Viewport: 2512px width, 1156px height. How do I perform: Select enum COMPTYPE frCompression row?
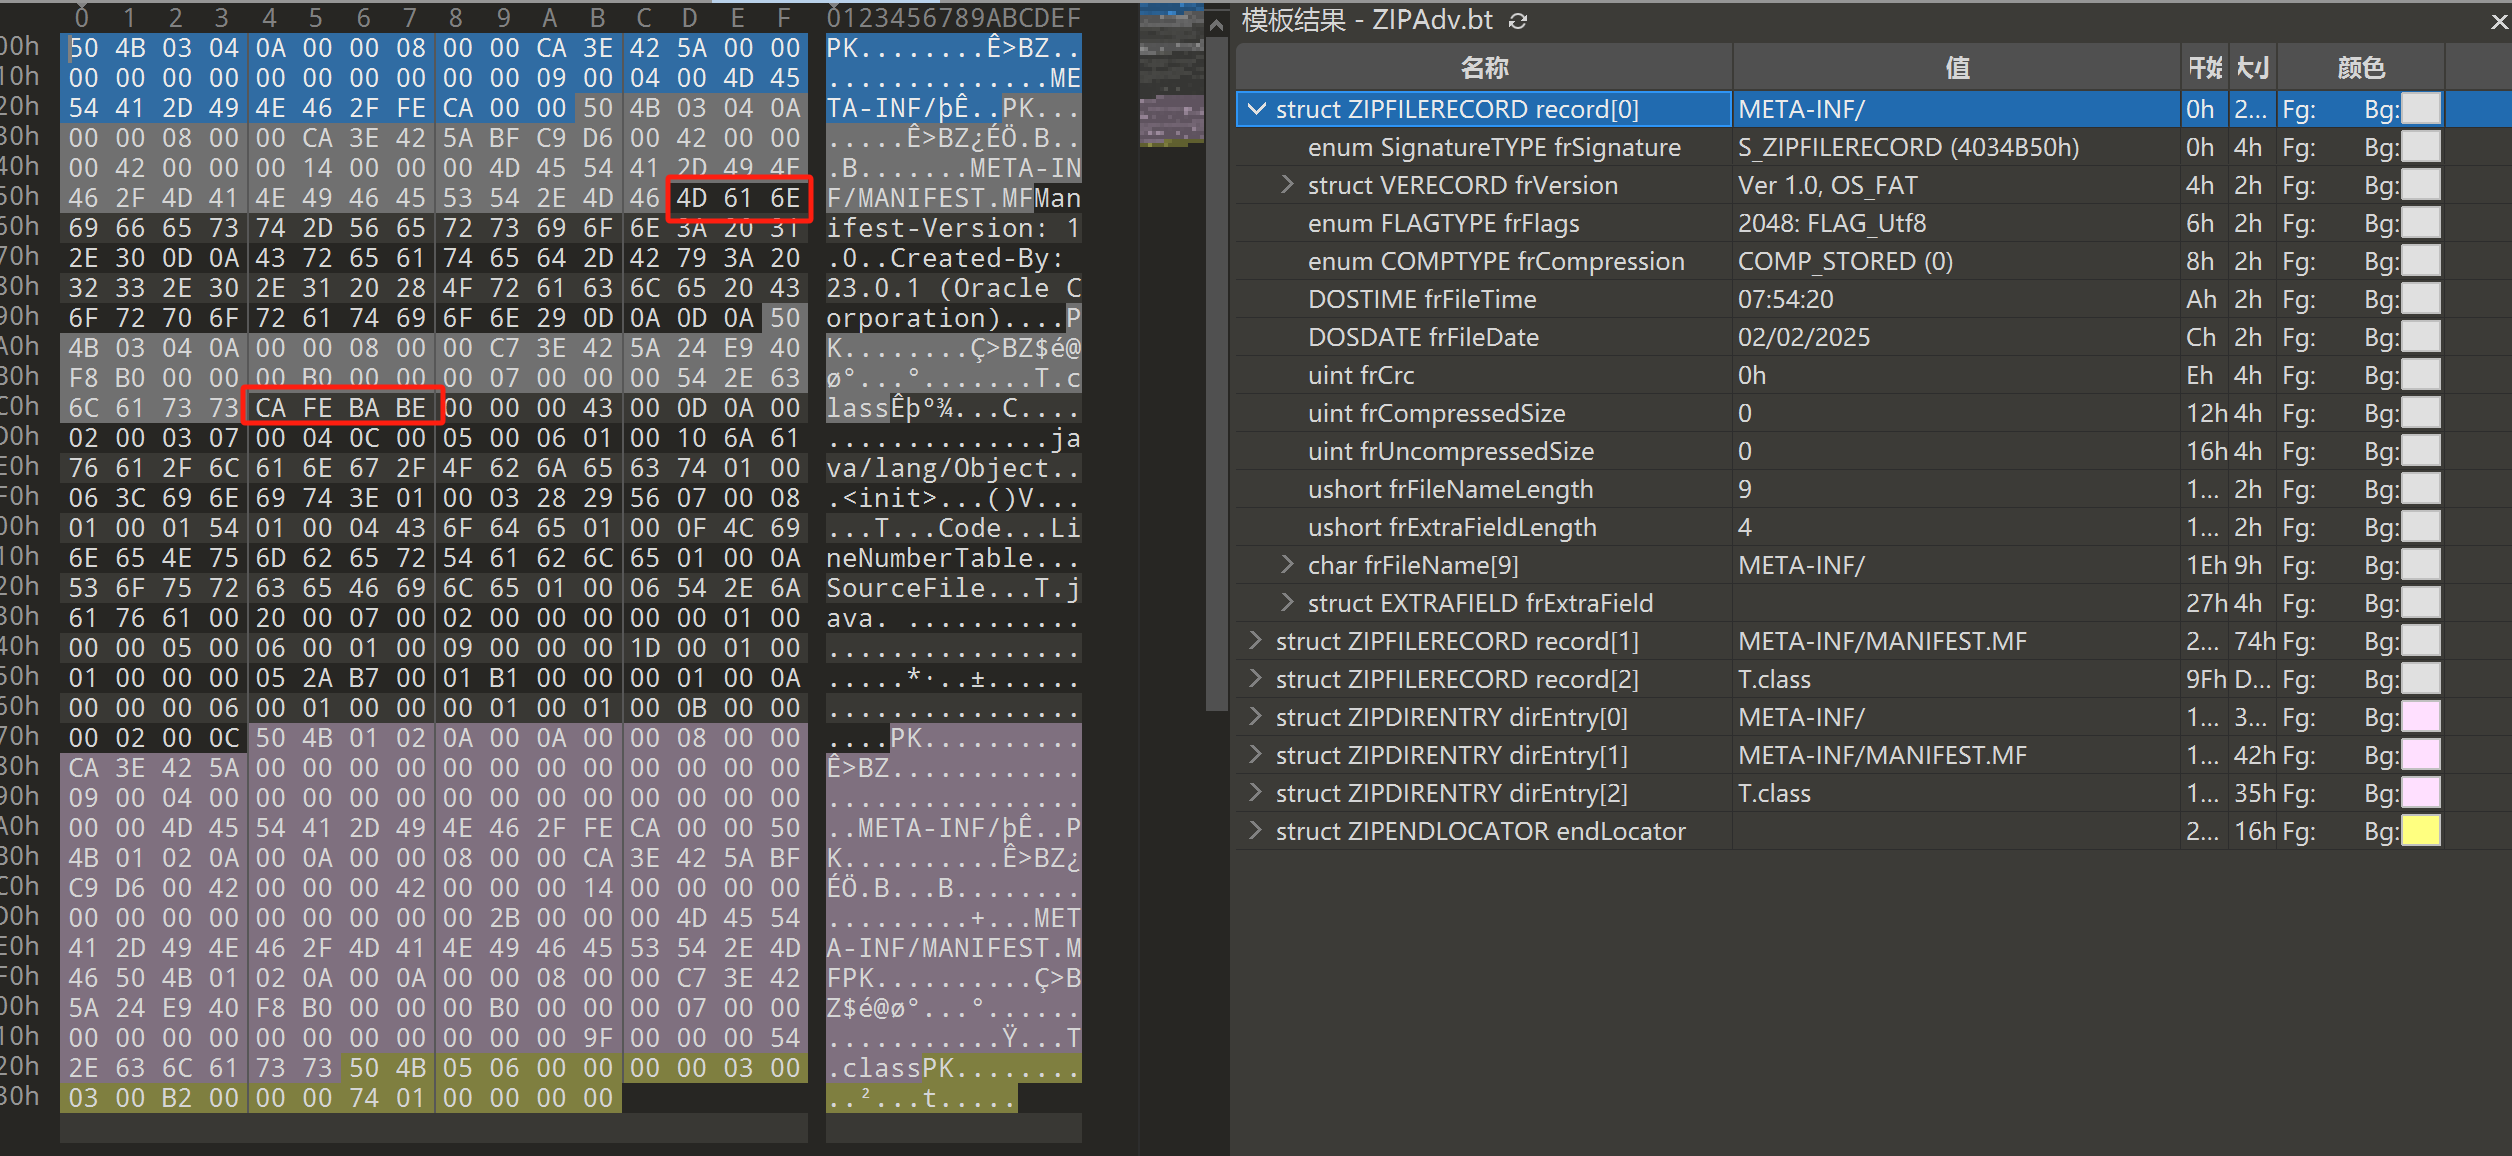click(1495, 261)
